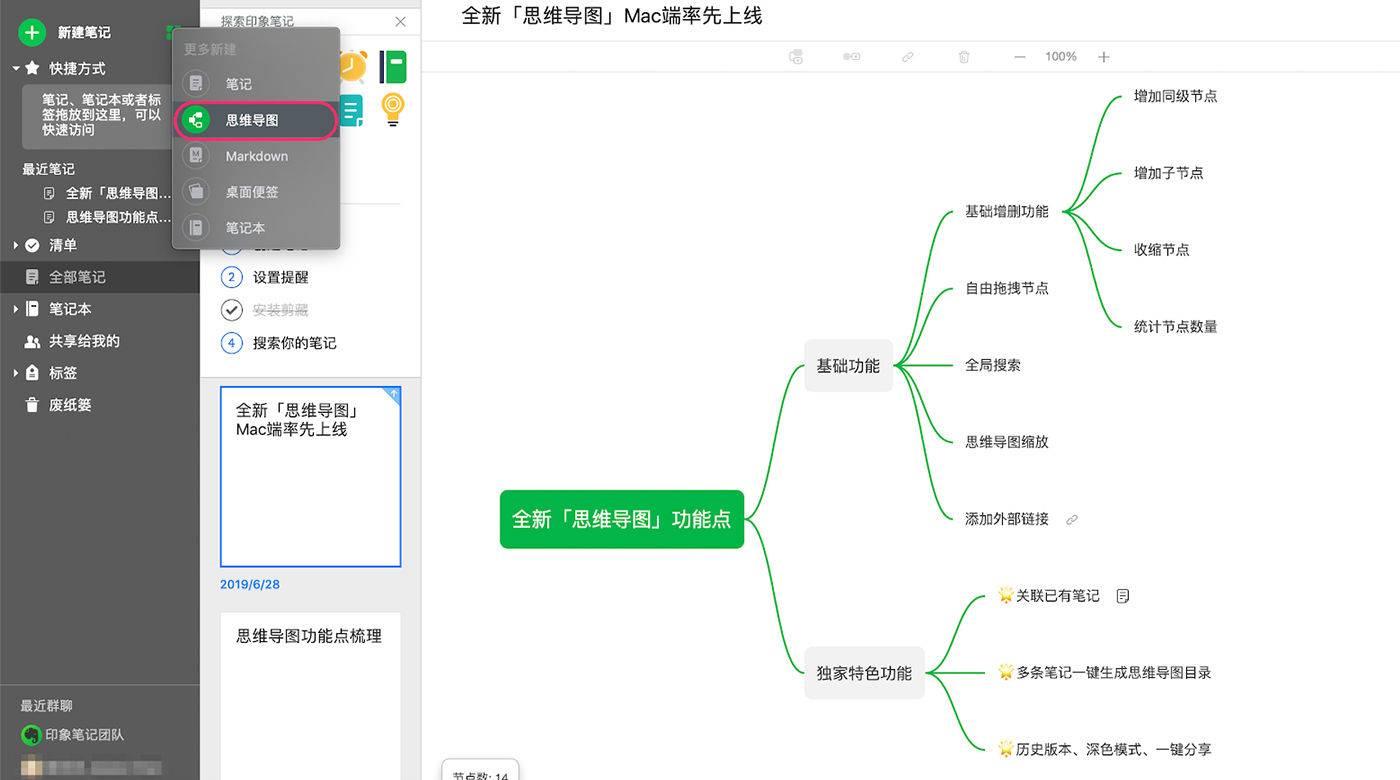Open 安装剪藏 in the explore checklist
Image resolution: width=1400 pixels, height=780 pixels.
[281, 310]
